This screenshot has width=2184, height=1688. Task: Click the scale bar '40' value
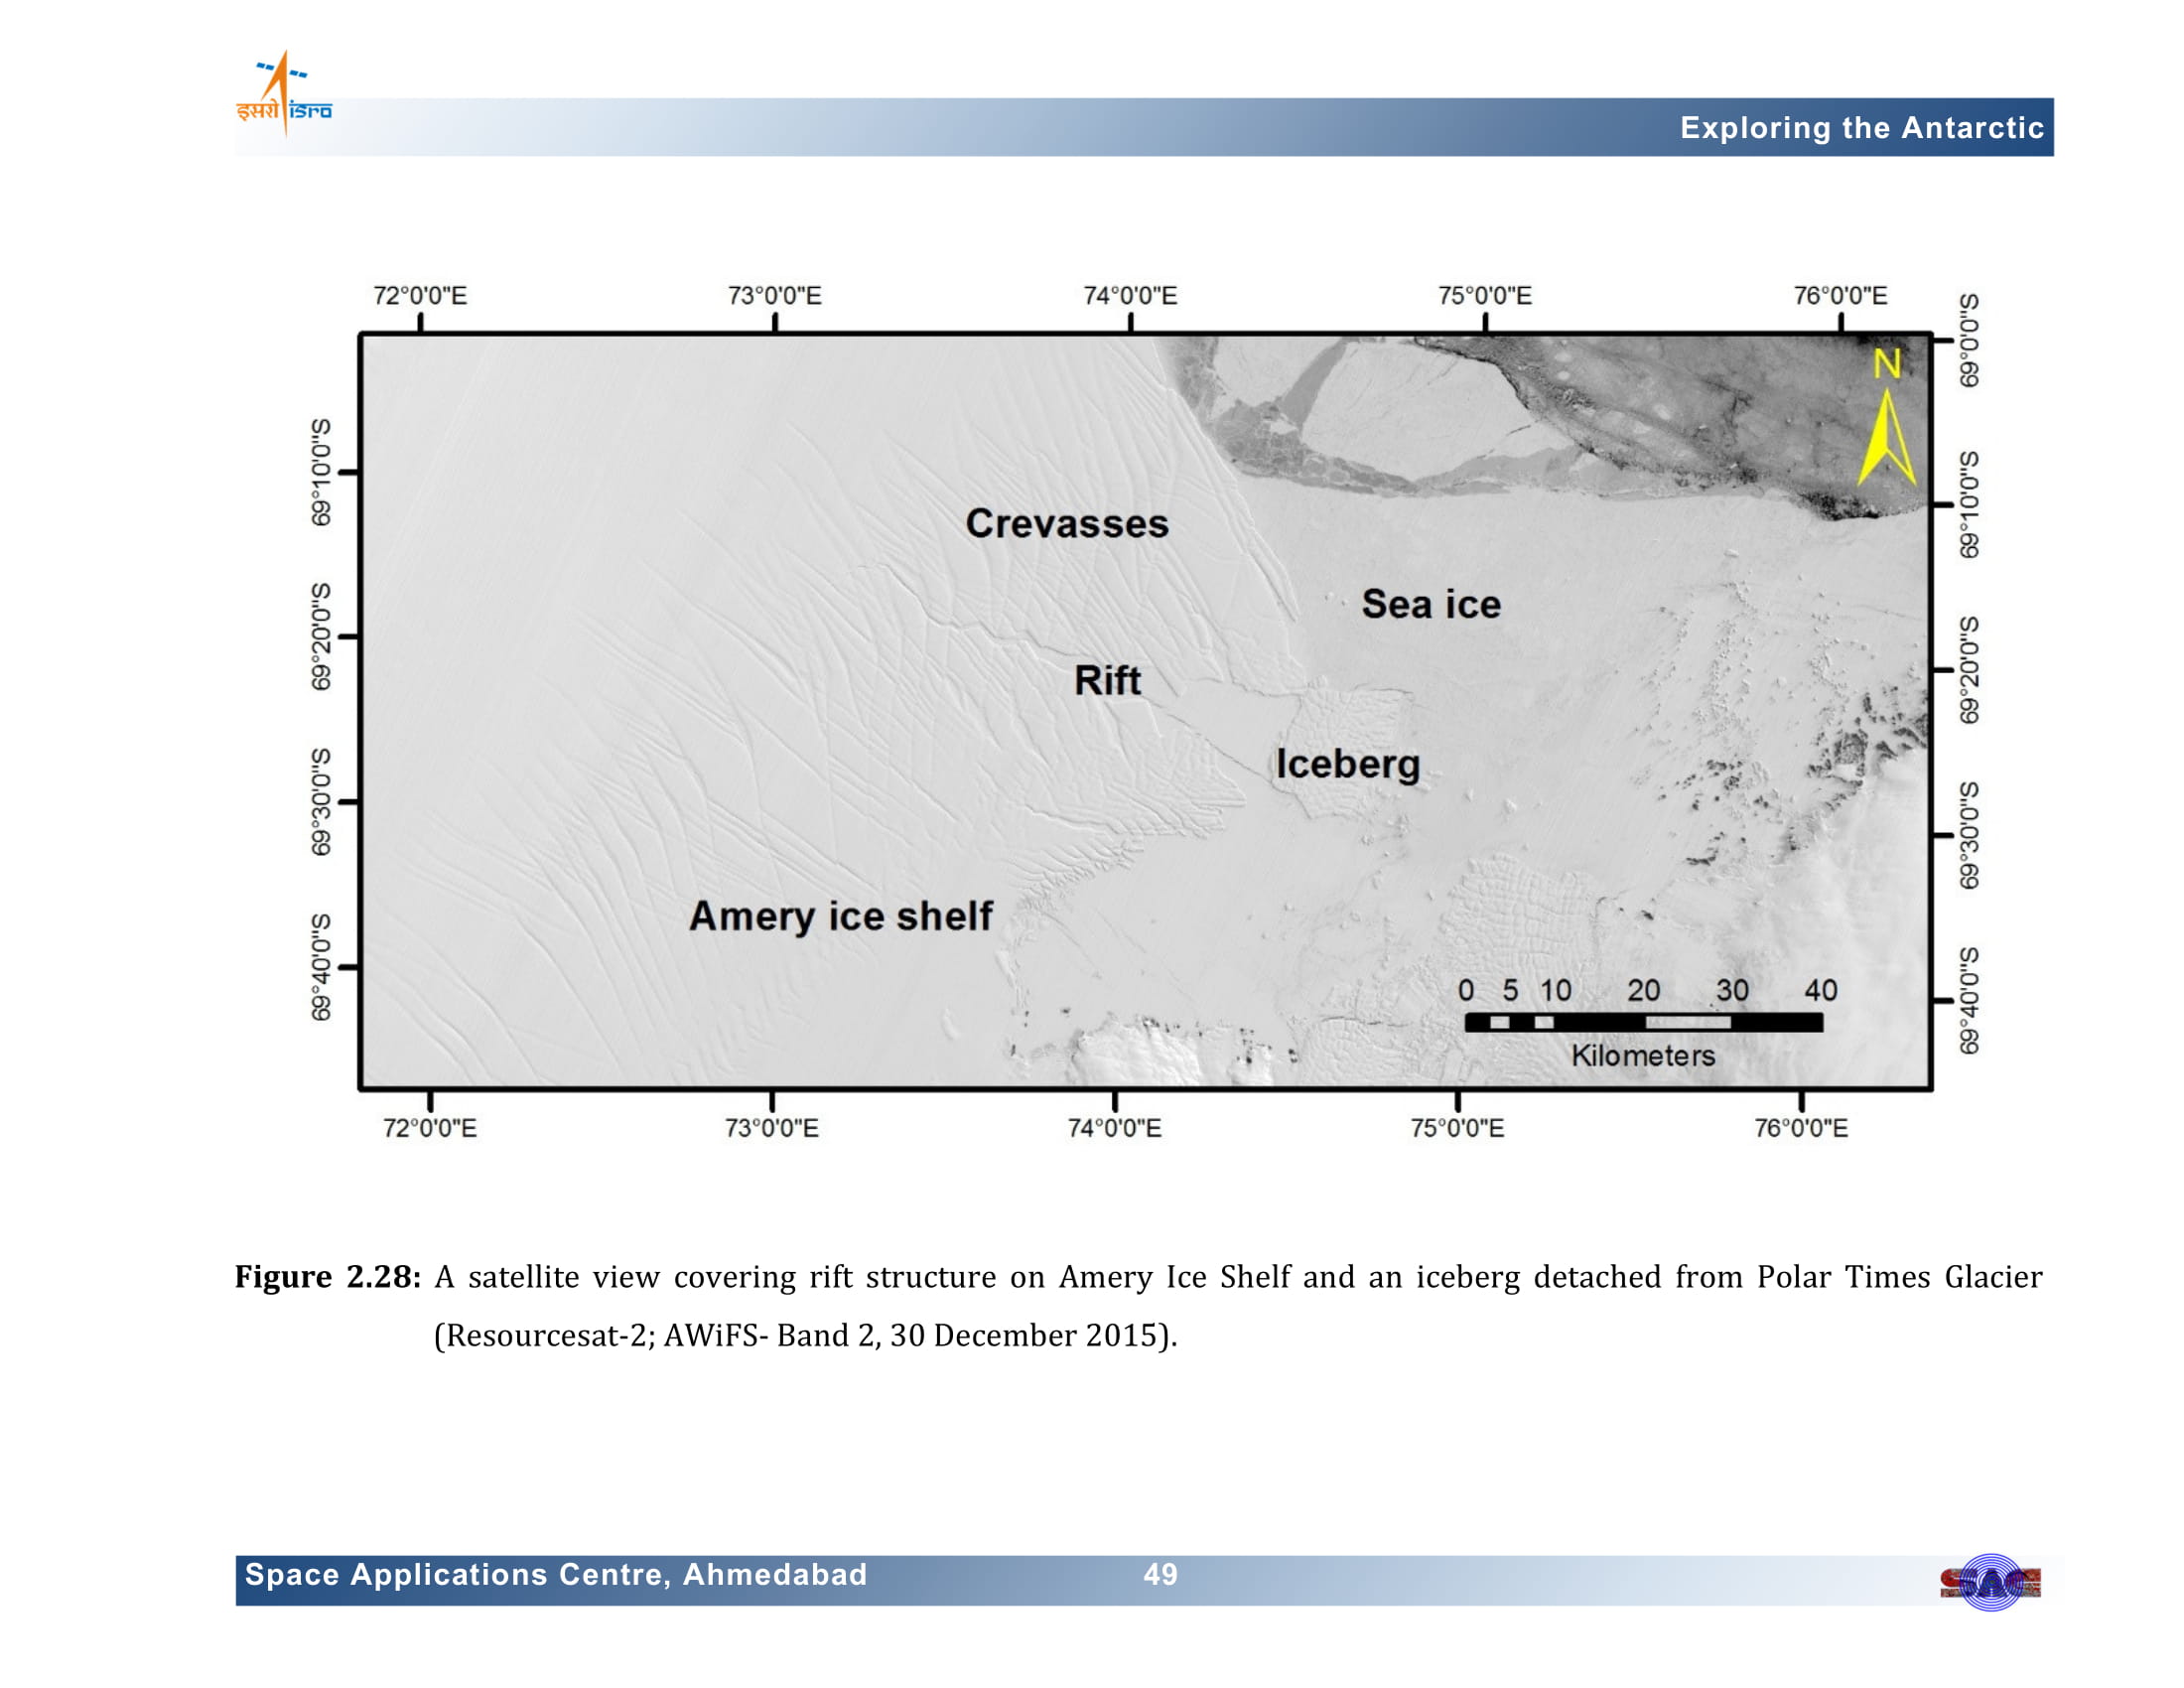click(x=1821, y=991)
